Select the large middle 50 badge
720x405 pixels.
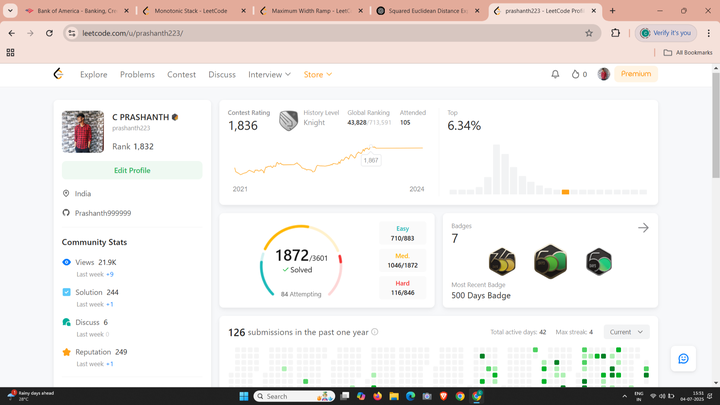point(550,262)
